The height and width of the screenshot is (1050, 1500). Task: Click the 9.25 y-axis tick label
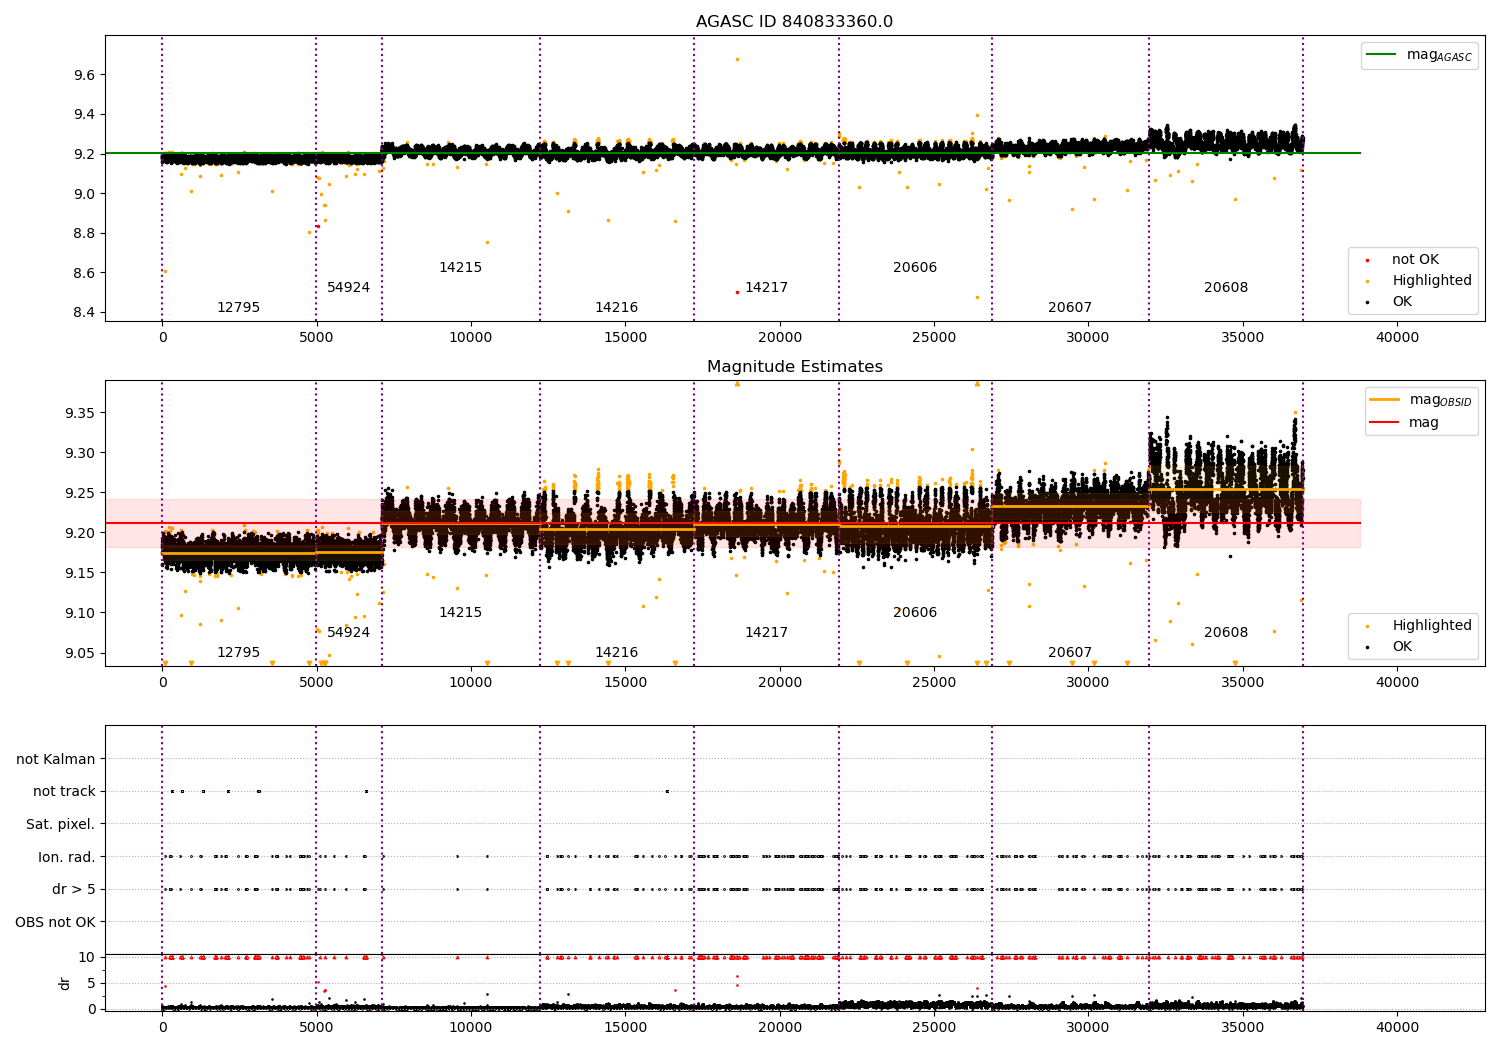(x=80, y=494)
